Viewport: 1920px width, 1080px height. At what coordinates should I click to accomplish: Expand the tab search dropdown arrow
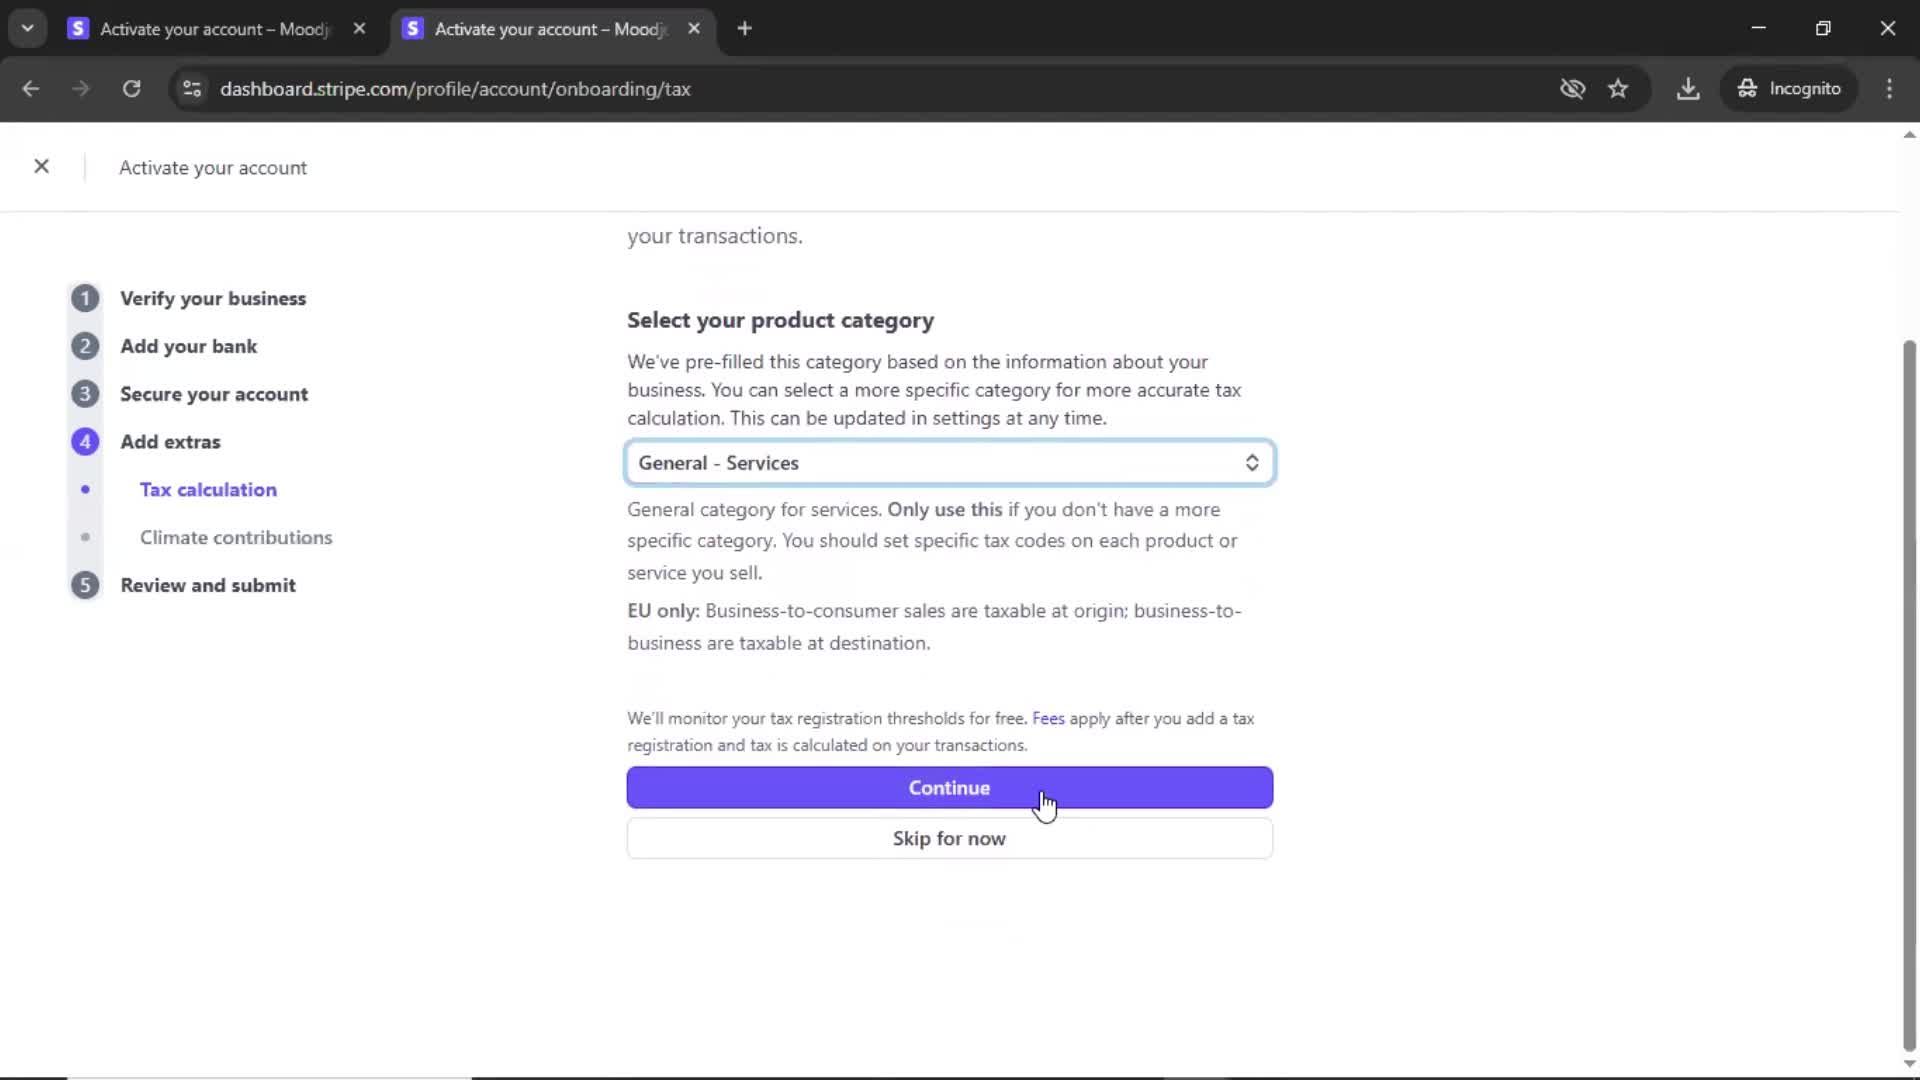[28, 29]
